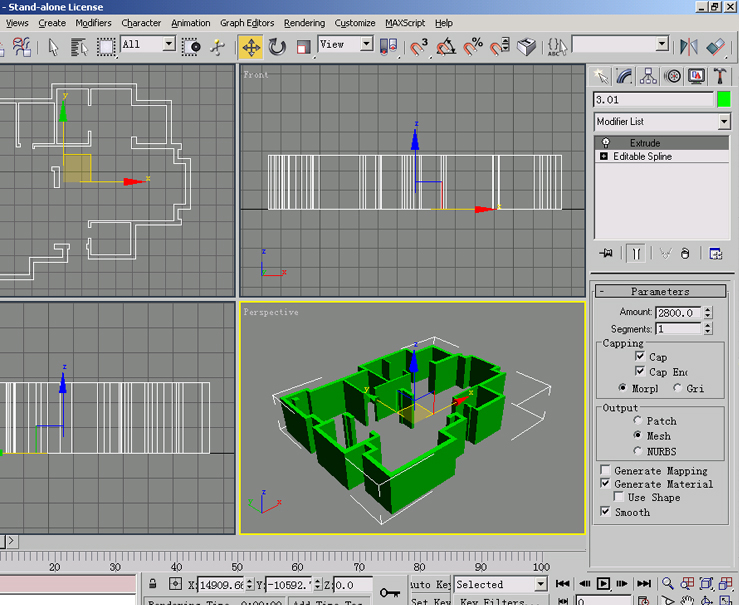Toggle the Extrude modifier light bulb
The width and height of the screenshot is (739, 605).
605,143
